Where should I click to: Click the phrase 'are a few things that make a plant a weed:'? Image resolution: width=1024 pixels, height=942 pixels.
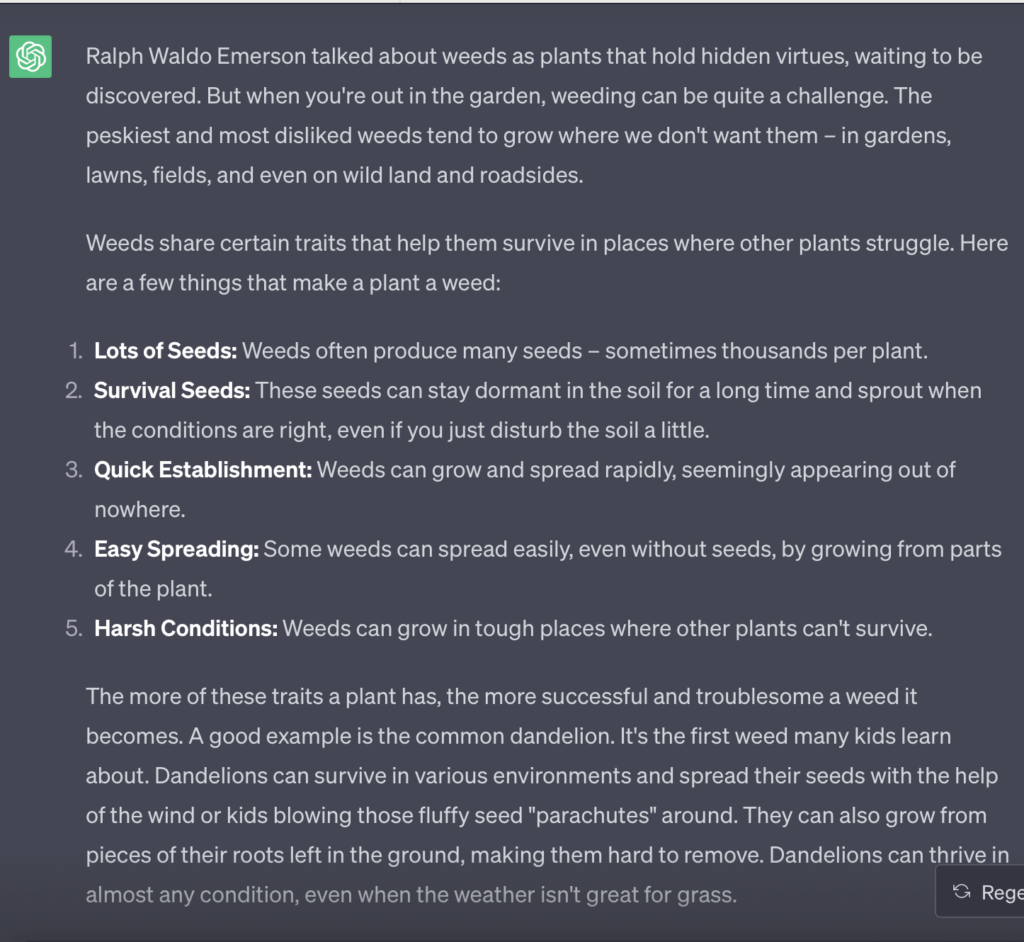click(x=293, y=283)
